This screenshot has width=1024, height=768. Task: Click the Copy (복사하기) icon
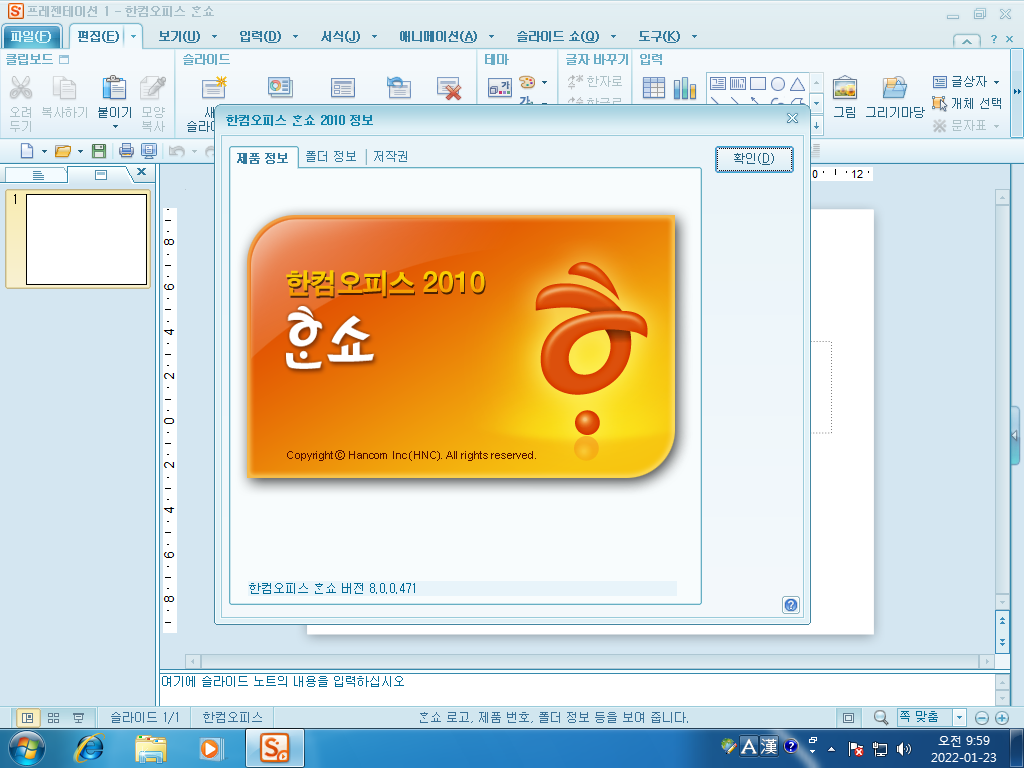click(x=64, y=88)
